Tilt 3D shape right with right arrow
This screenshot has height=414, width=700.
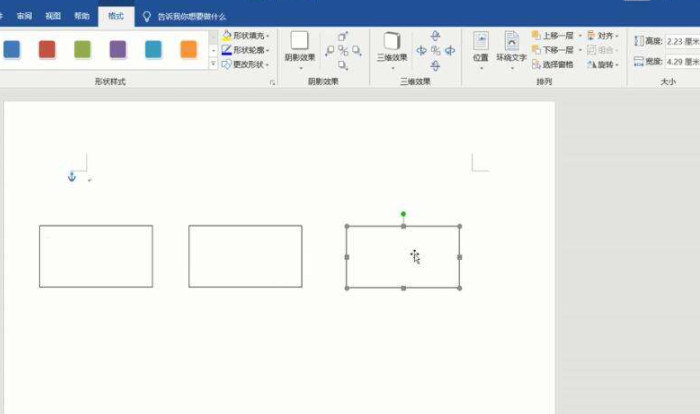[x=450, y=50]
